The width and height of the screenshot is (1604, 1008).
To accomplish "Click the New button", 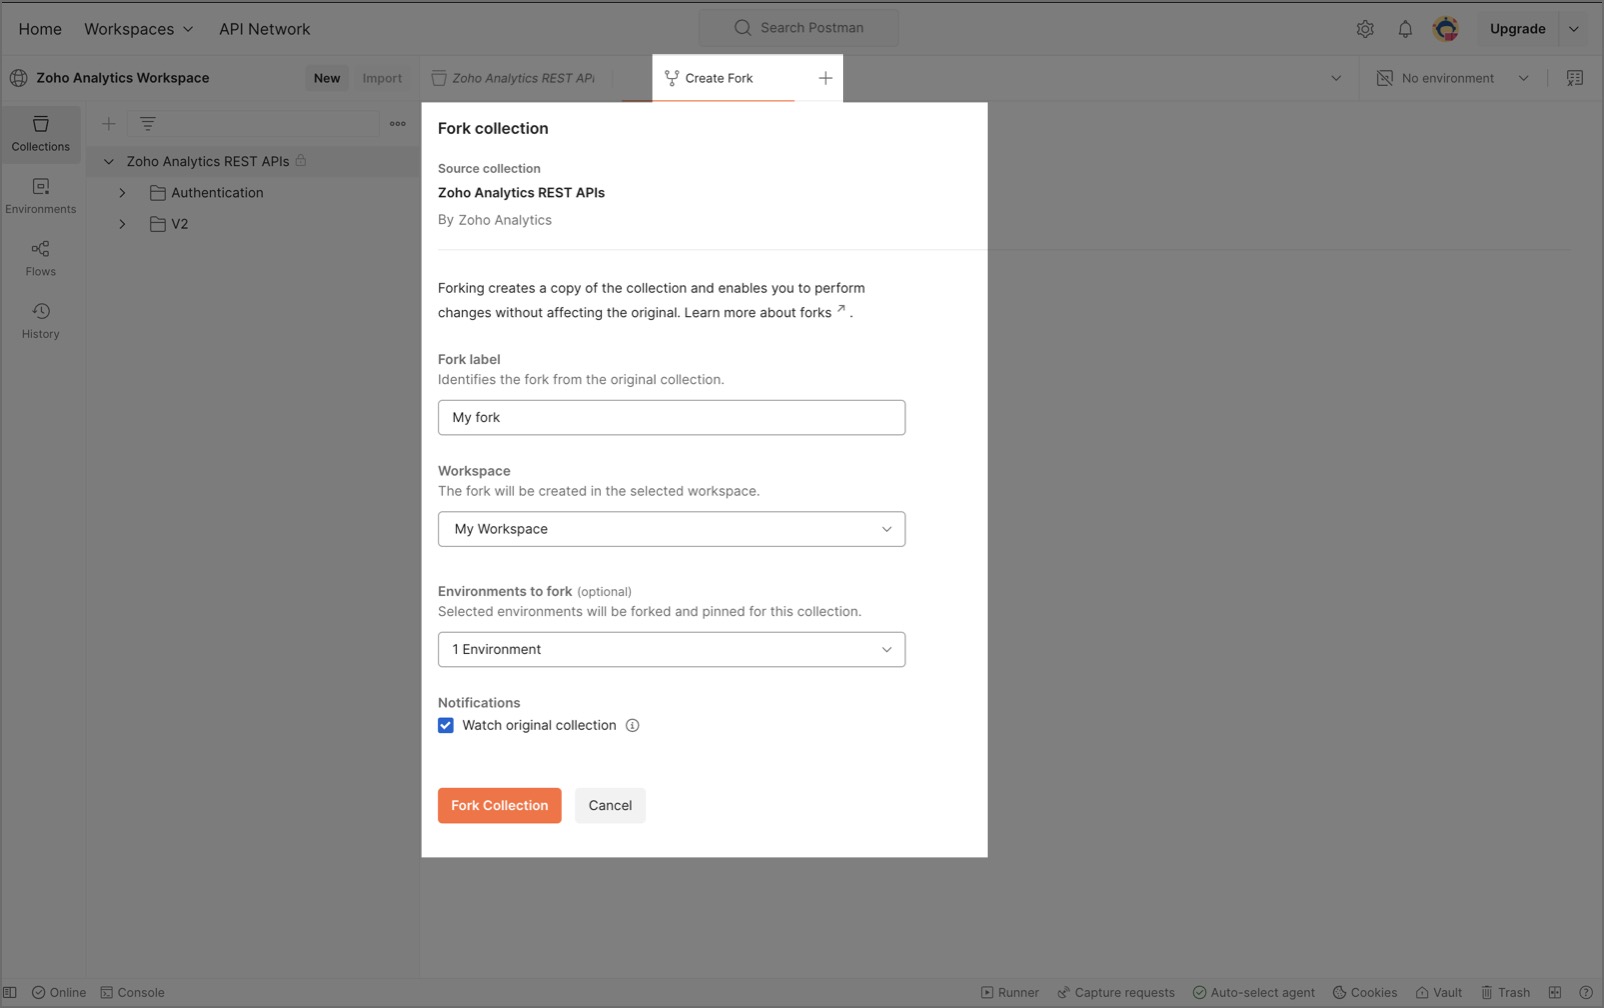I will (327, 78).
